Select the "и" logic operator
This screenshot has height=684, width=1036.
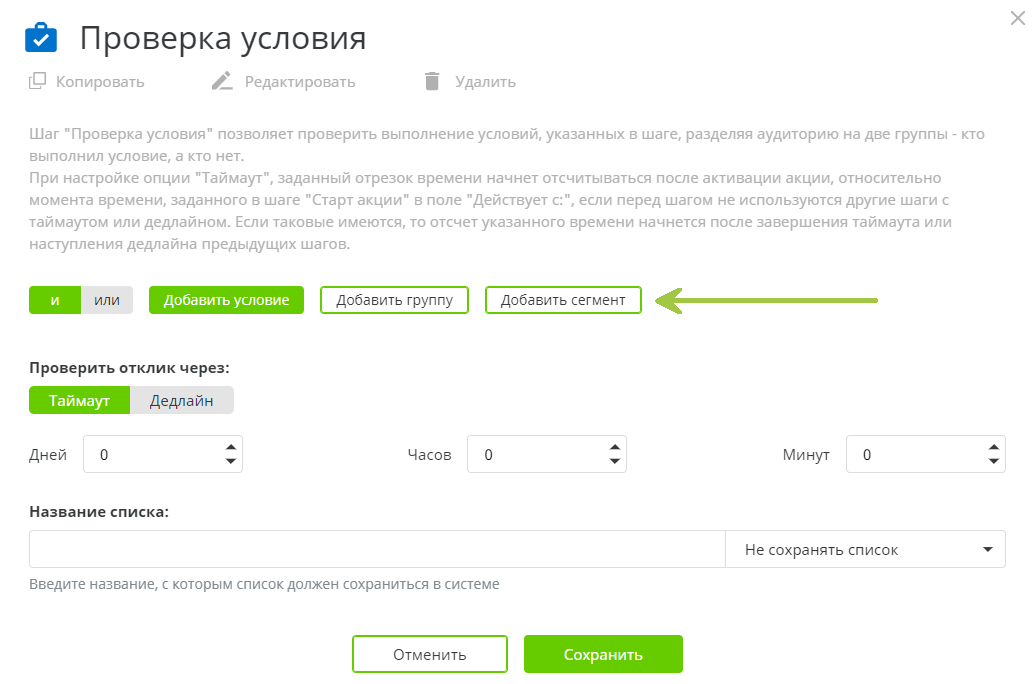pos(55,299)
